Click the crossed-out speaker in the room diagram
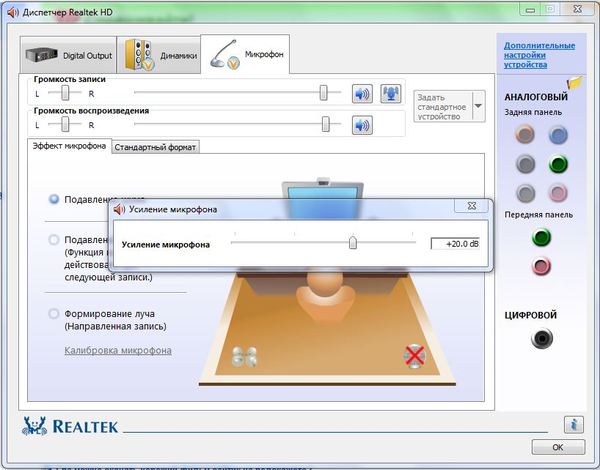Image resolution: width=600 pixels, height=470 pixels. [x=414, y=356]
